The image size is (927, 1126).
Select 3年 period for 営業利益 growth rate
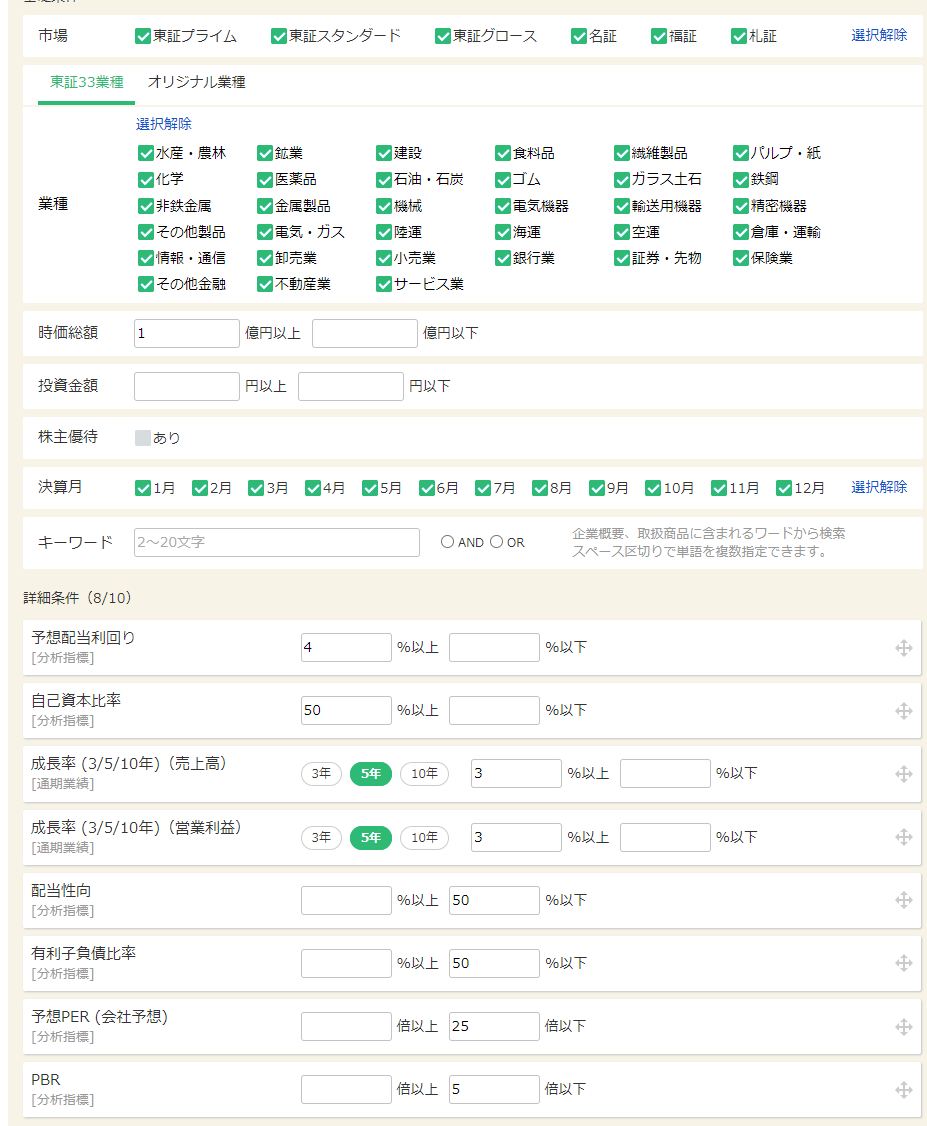point(321,837)
